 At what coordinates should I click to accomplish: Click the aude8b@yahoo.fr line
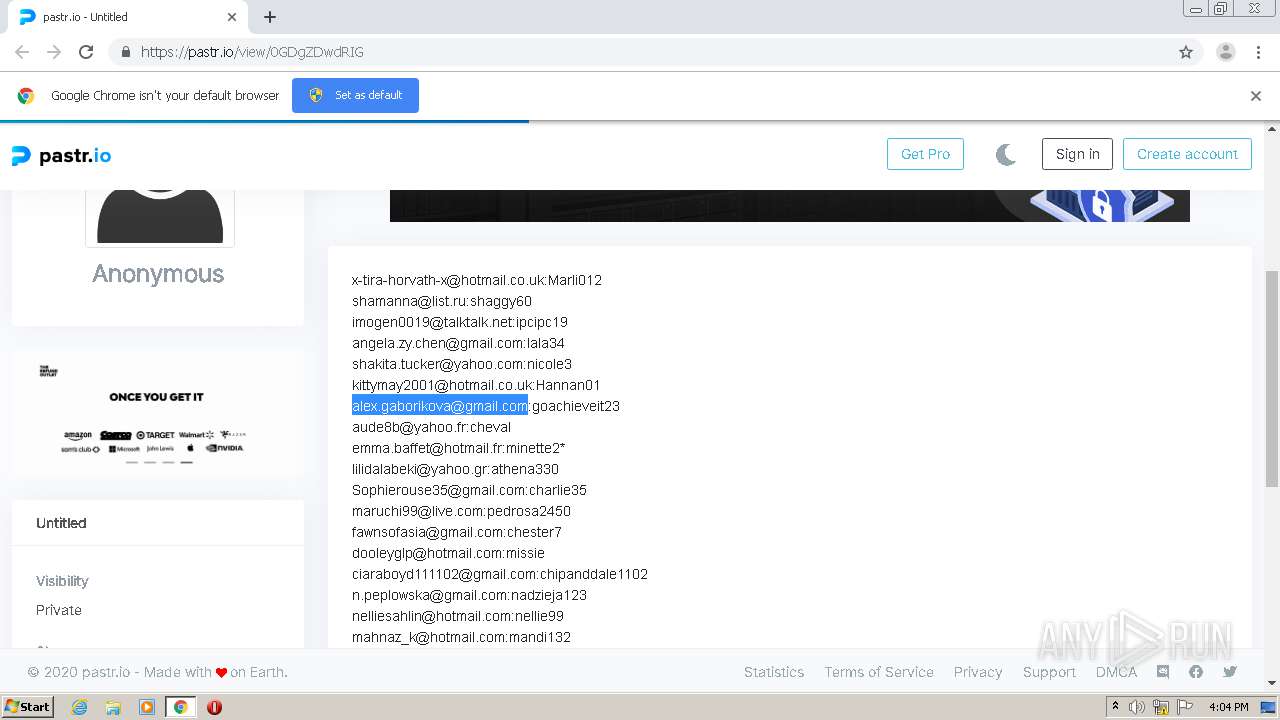431,427
